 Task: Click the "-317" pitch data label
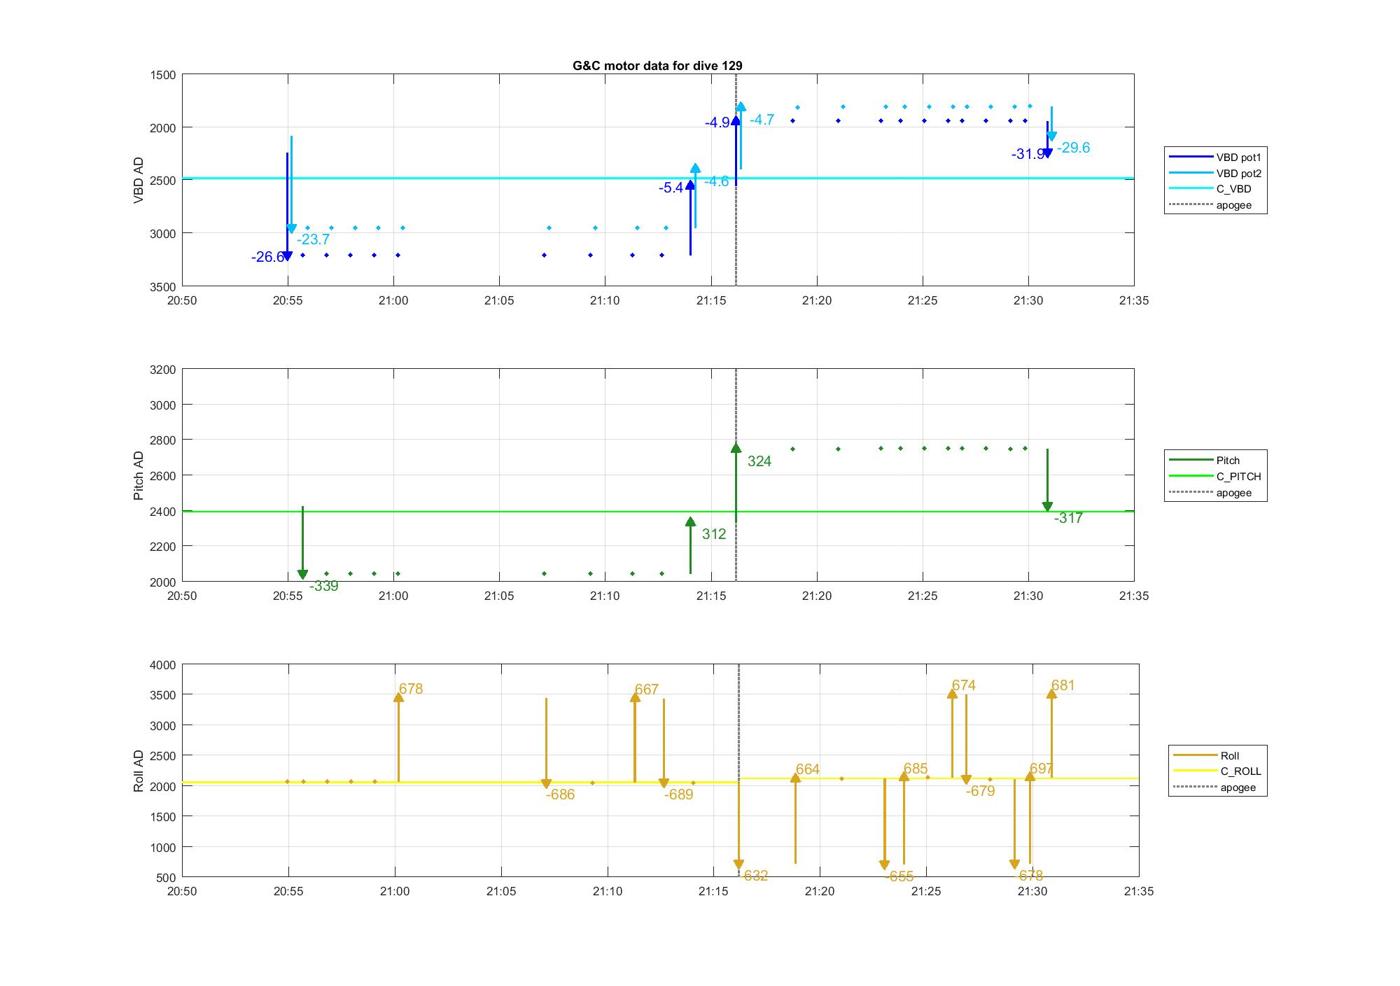(1068, 518)
